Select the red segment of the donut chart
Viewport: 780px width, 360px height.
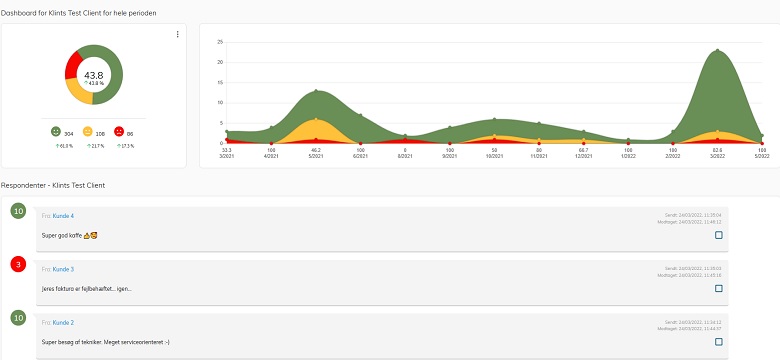(72, 65)
